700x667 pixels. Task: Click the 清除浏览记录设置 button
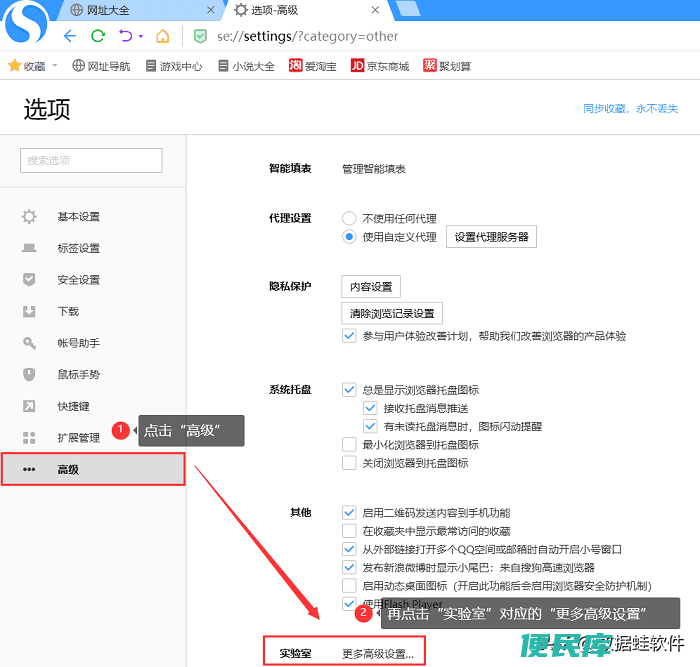[x=392, y=313]
